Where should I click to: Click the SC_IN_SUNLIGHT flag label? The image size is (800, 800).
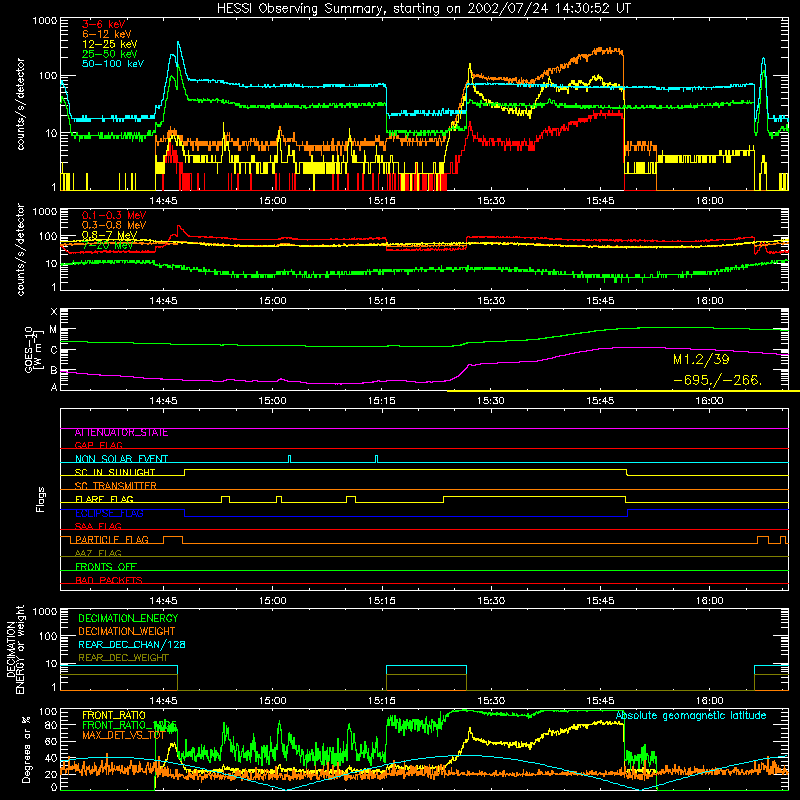coord(115,472)
